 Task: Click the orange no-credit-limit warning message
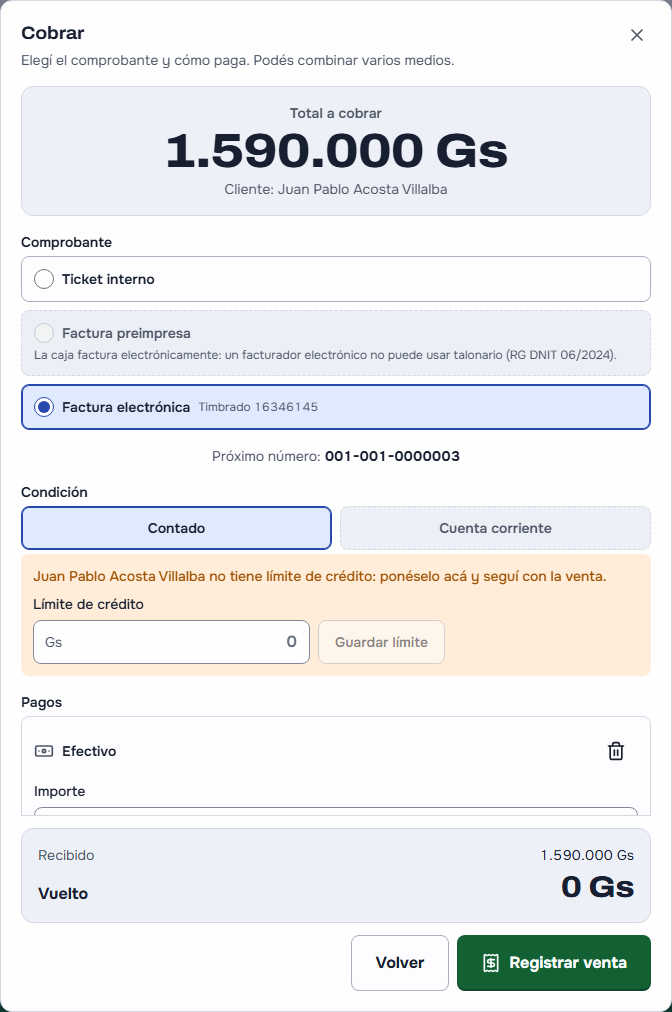(x=320, y=576)
